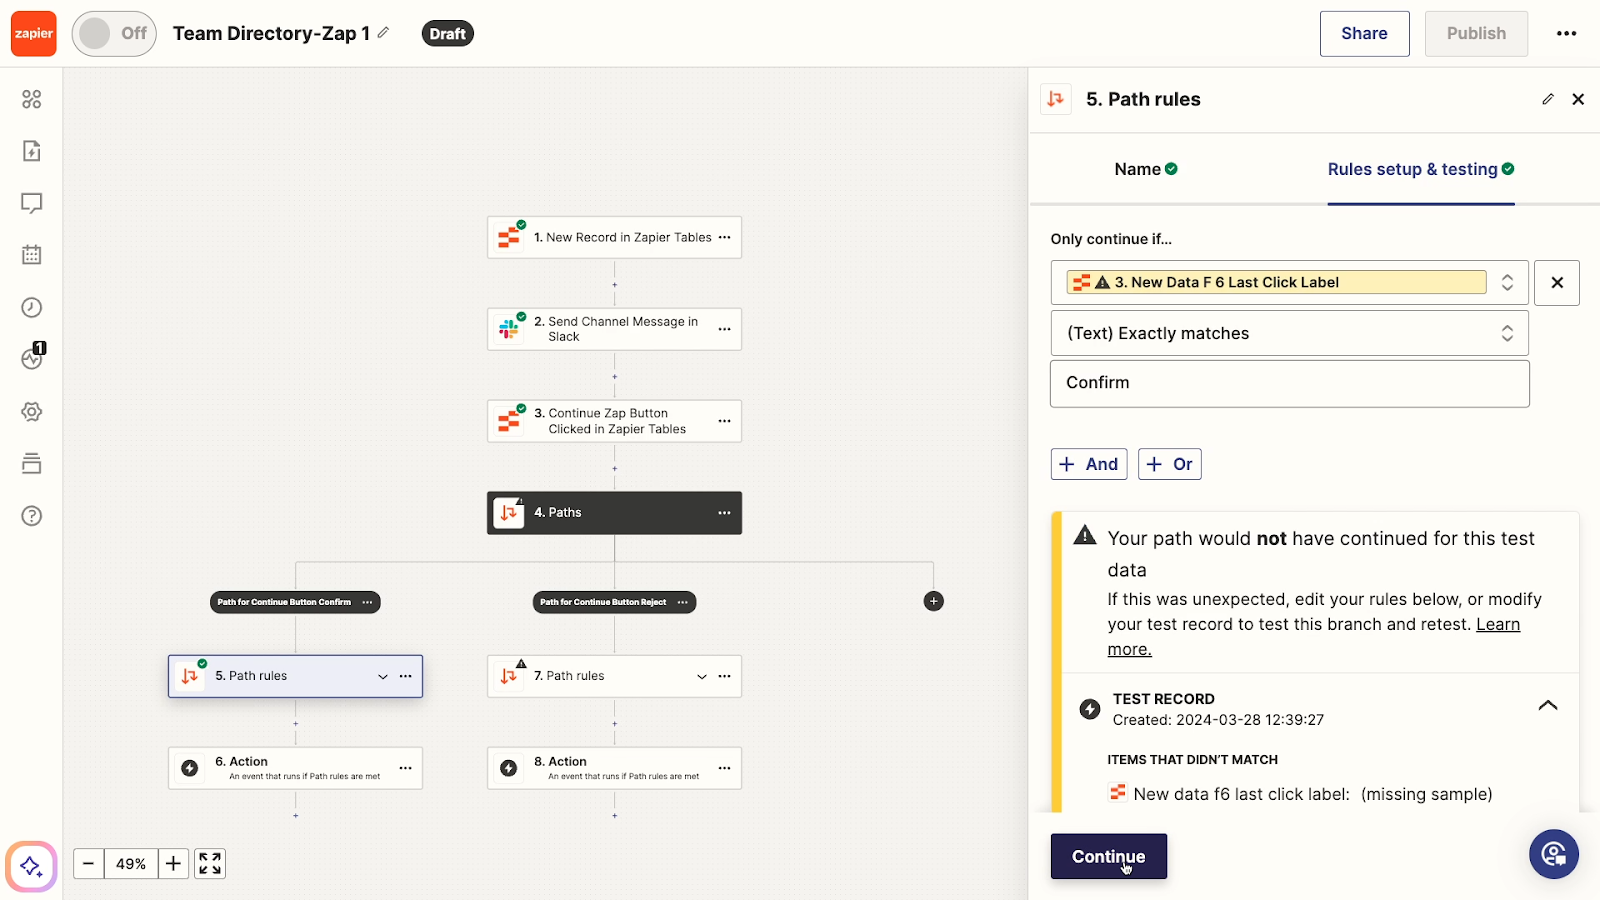Viewport: 1600px width, 900px height.
Task: Open the top-right more options menu
Action: coord(1566,33)
